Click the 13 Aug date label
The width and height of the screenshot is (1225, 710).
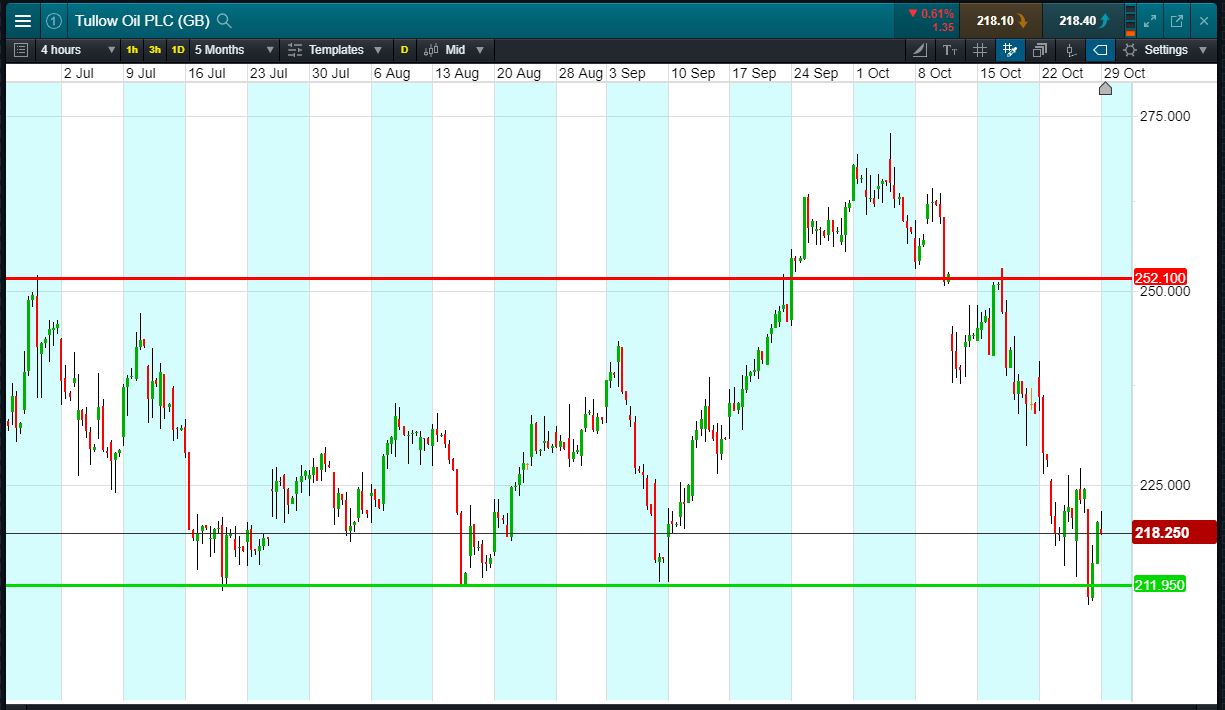[x=456, y=73]
